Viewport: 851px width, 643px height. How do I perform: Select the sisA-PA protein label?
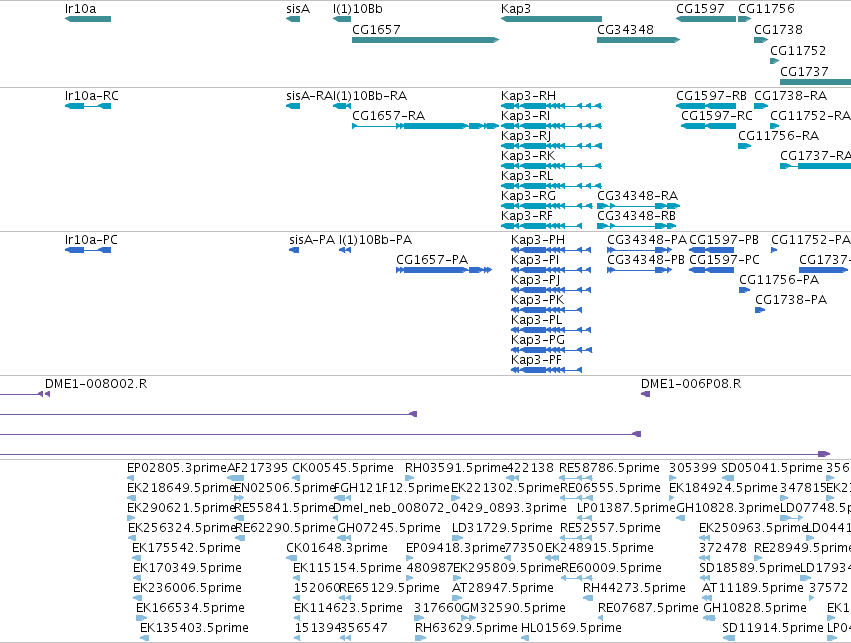[312, 240]
